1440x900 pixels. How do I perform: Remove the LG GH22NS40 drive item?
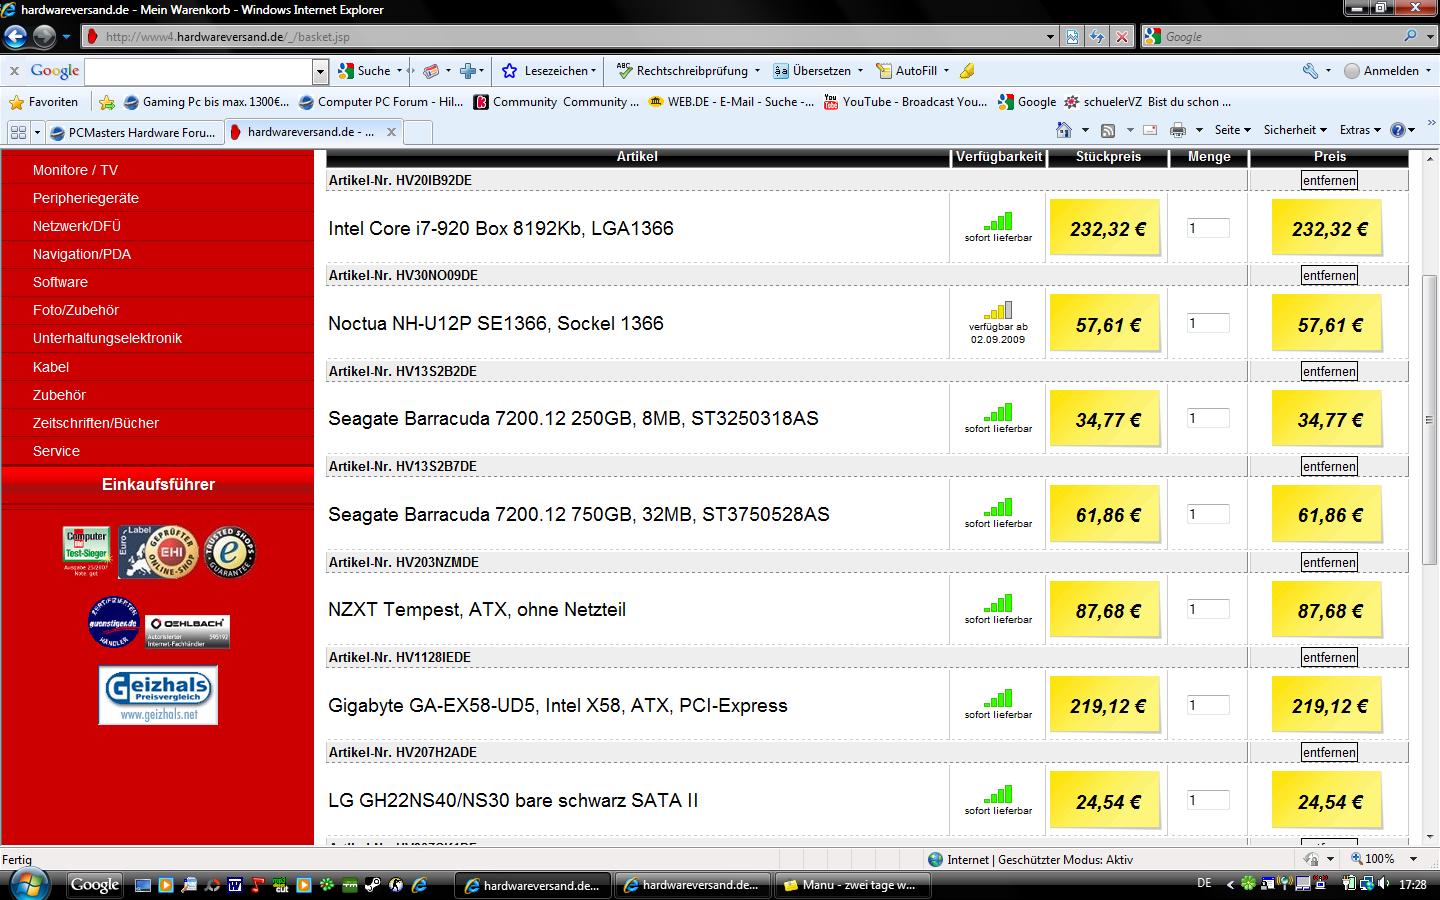click(1329, 752)
